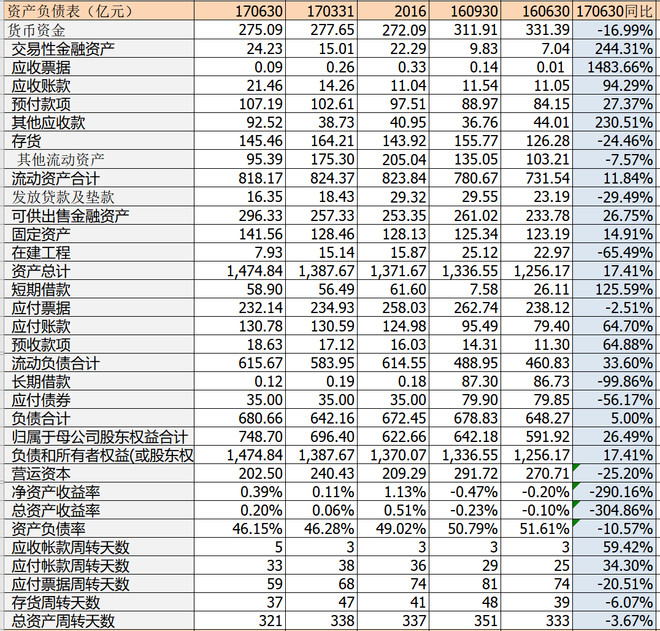Select the 1,370.07 cell in 2016 column
This screenshot has width=660, height=631.
pyautogui.click(x=393, y=455)
